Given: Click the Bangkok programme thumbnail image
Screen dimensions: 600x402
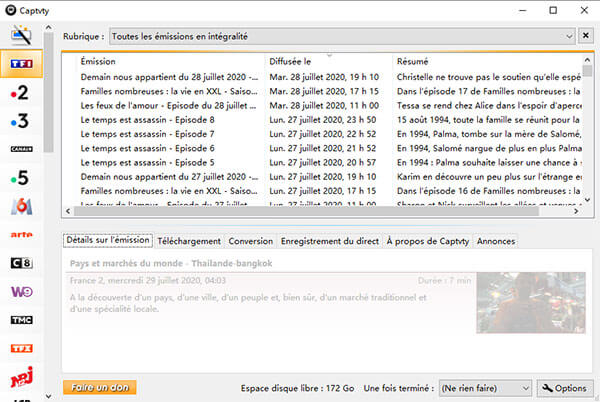Looking at the screenshot, I should [531, 303].
